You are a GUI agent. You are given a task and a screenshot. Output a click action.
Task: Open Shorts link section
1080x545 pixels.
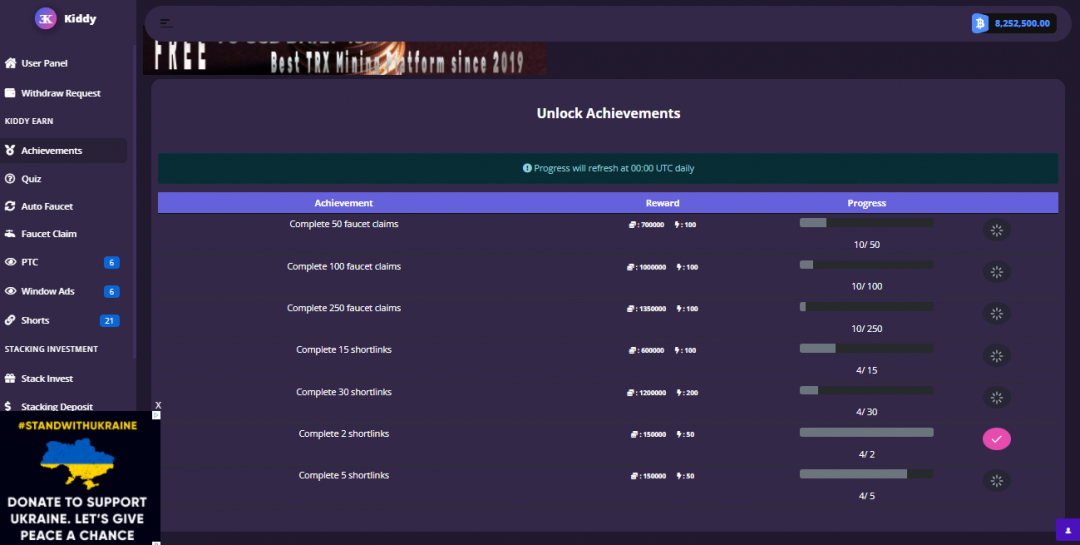tap(35, 320)
